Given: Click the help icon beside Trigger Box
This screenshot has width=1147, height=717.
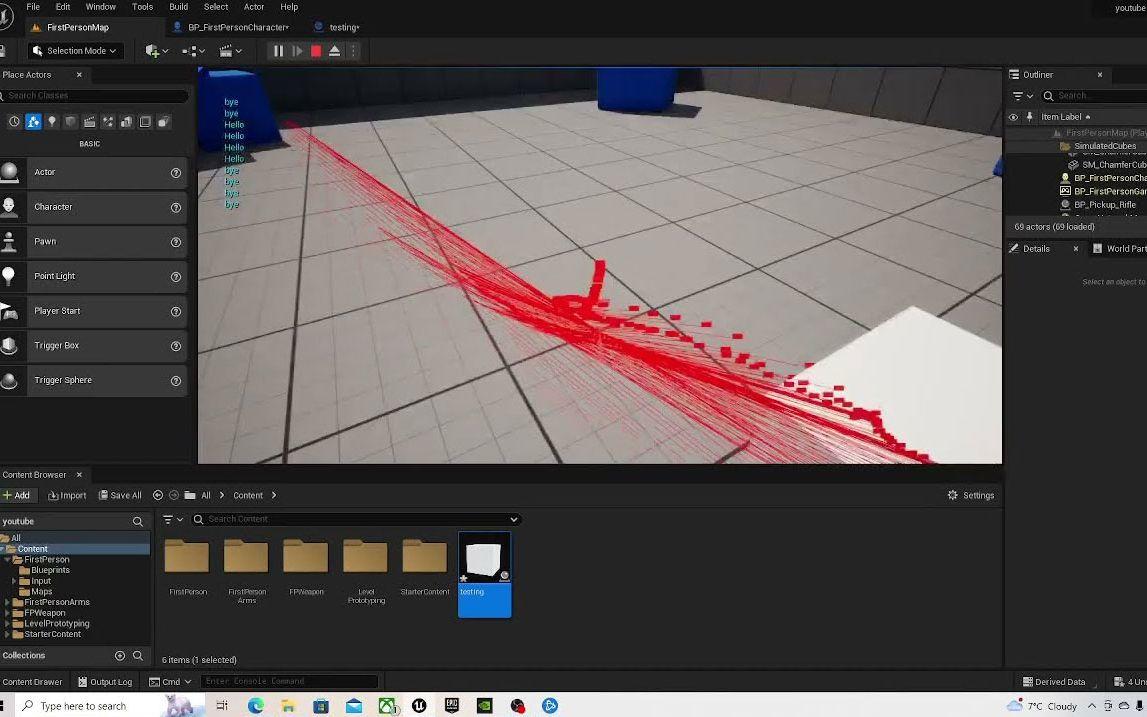Looking at the screenshot, I should pos(176,346).
